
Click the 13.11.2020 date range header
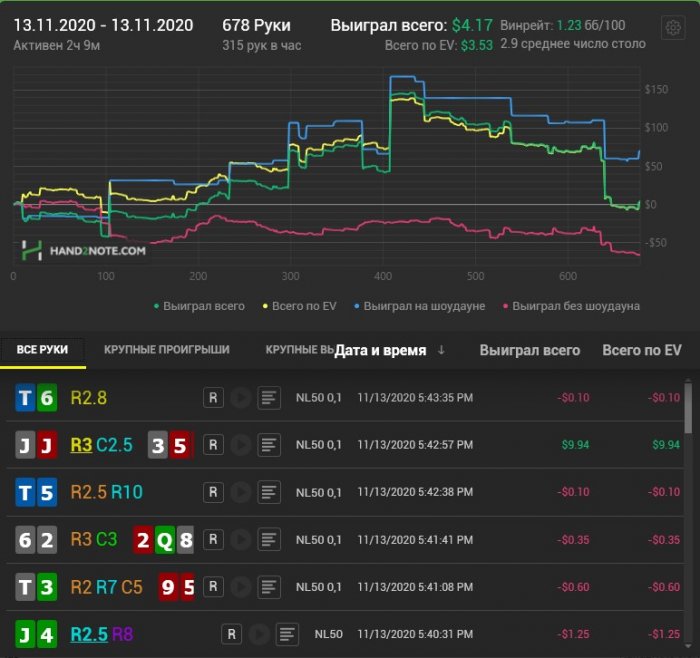102,23
